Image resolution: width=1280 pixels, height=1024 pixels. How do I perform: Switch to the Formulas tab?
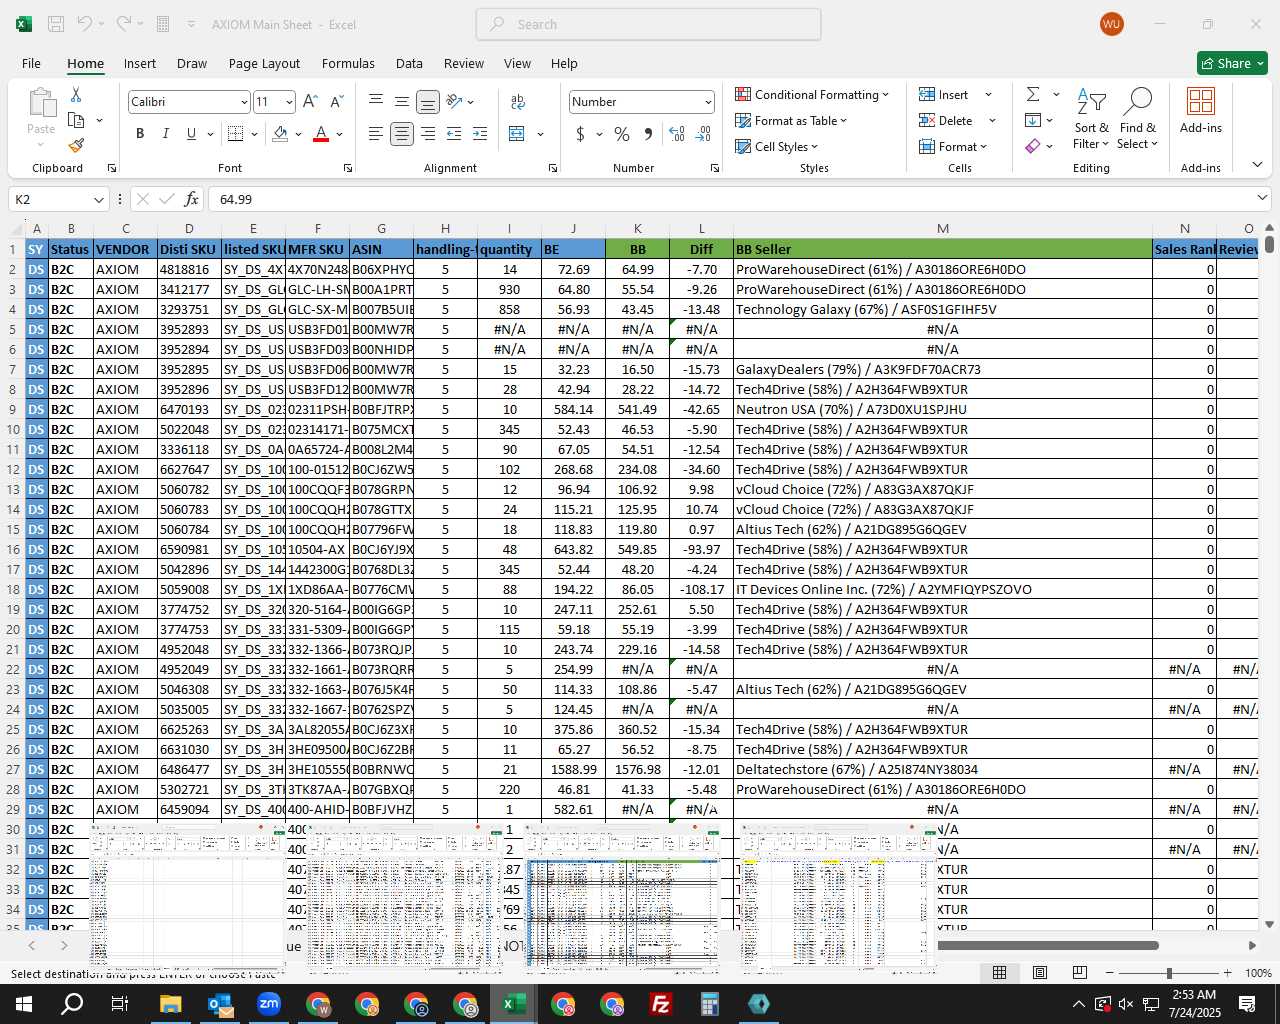pos(348,63)
